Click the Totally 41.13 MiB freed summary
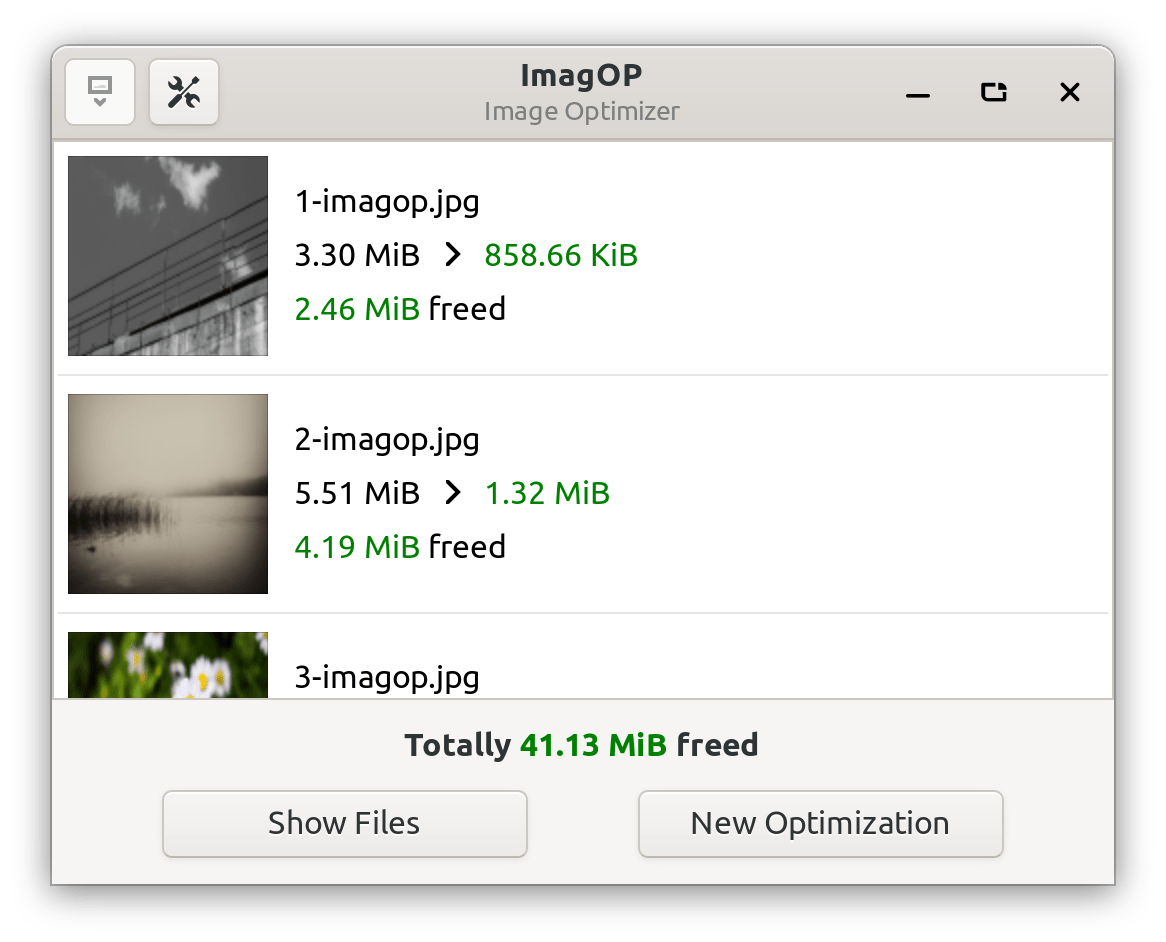 tap(582, 745)
